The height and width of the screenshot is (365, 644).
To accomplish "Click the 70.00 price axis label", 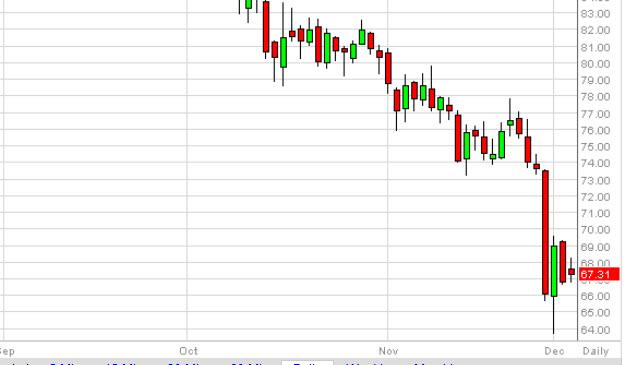I will (x=595, y=230).
